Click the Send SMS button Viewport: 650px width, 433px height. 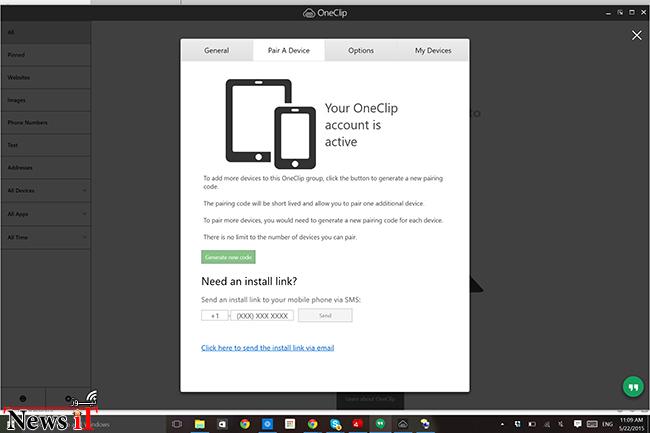pos(325,316)
